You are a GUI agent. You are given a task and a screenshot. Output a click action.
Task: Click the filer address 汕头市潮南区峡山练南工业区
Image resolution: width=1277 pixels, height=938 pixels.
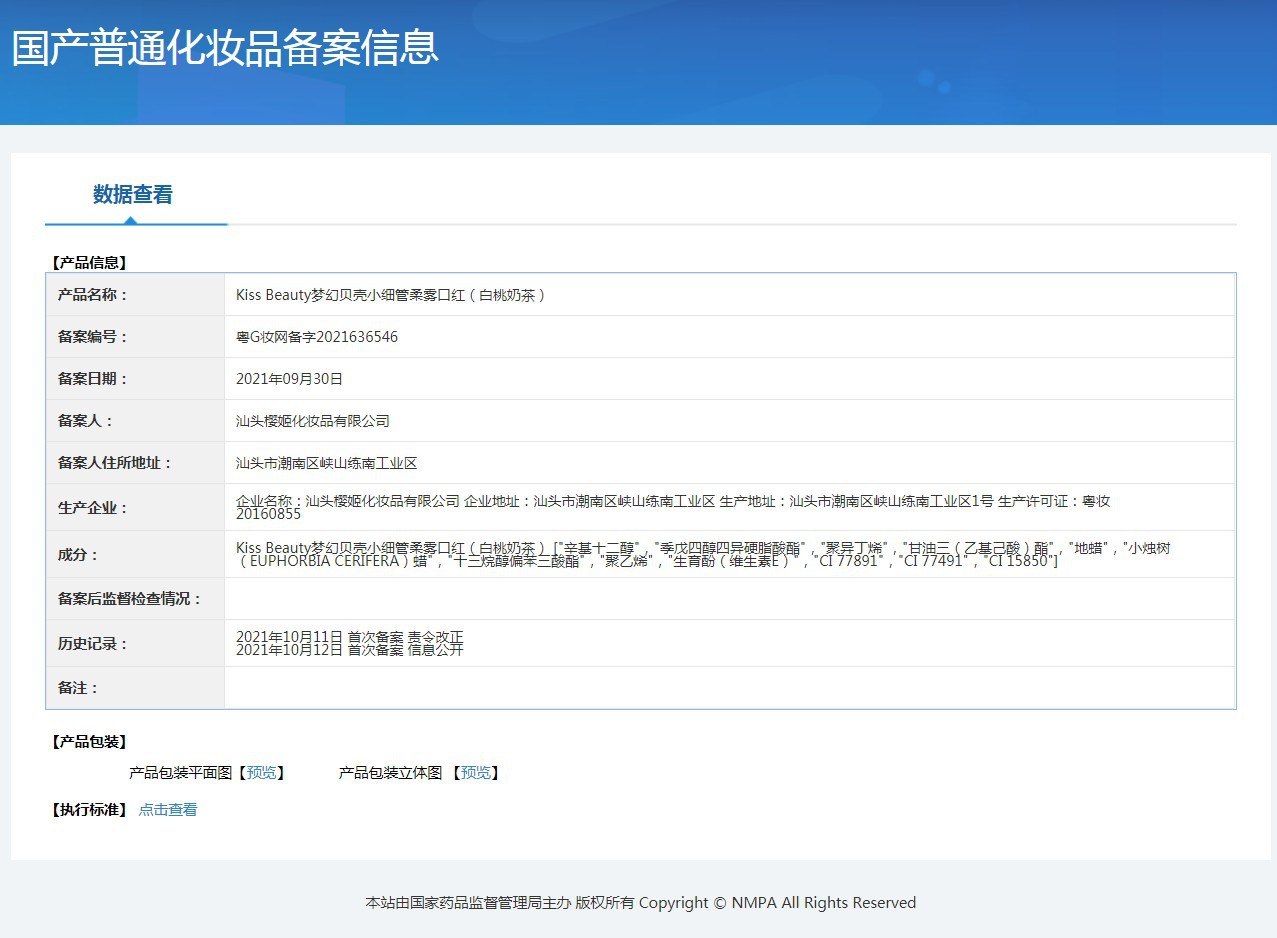326,463
